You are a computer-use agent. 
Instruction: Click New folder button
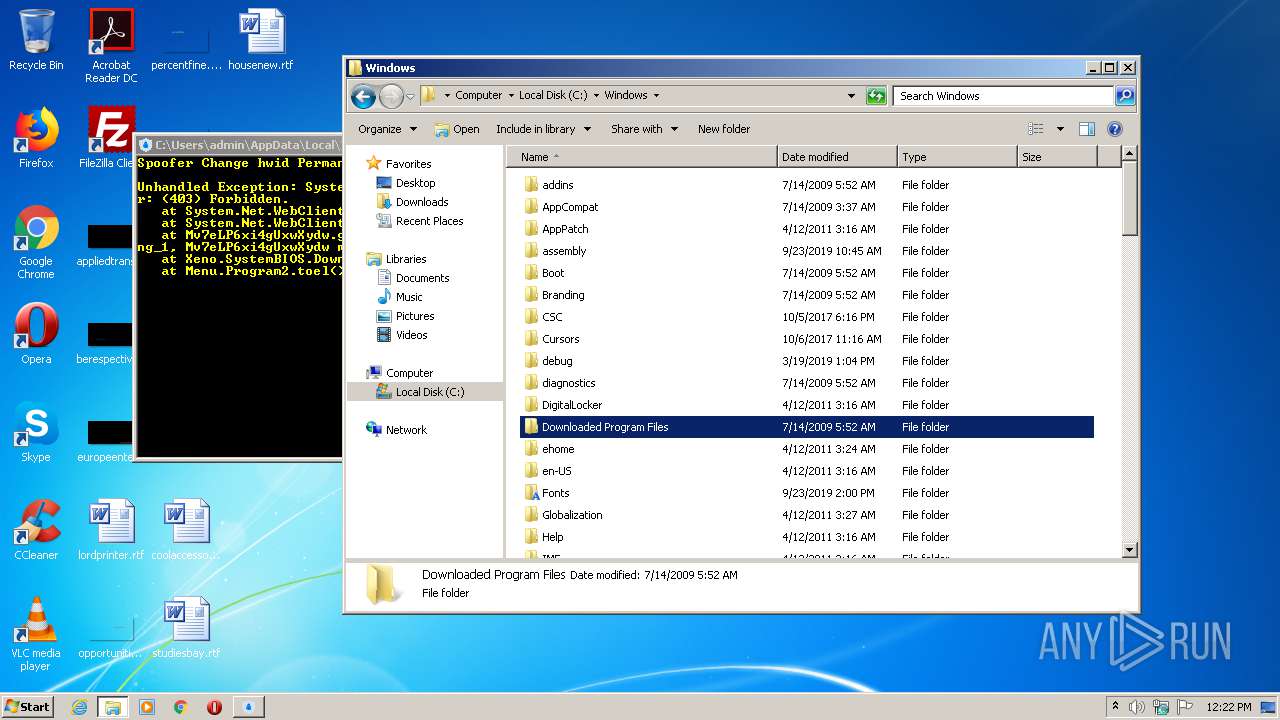point(724,129)
